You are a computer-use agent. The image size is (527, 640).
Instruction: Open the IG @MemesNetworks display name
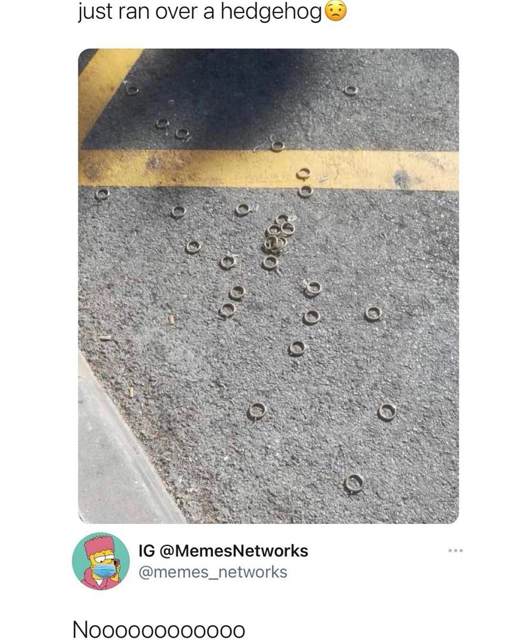click(224, 551)
